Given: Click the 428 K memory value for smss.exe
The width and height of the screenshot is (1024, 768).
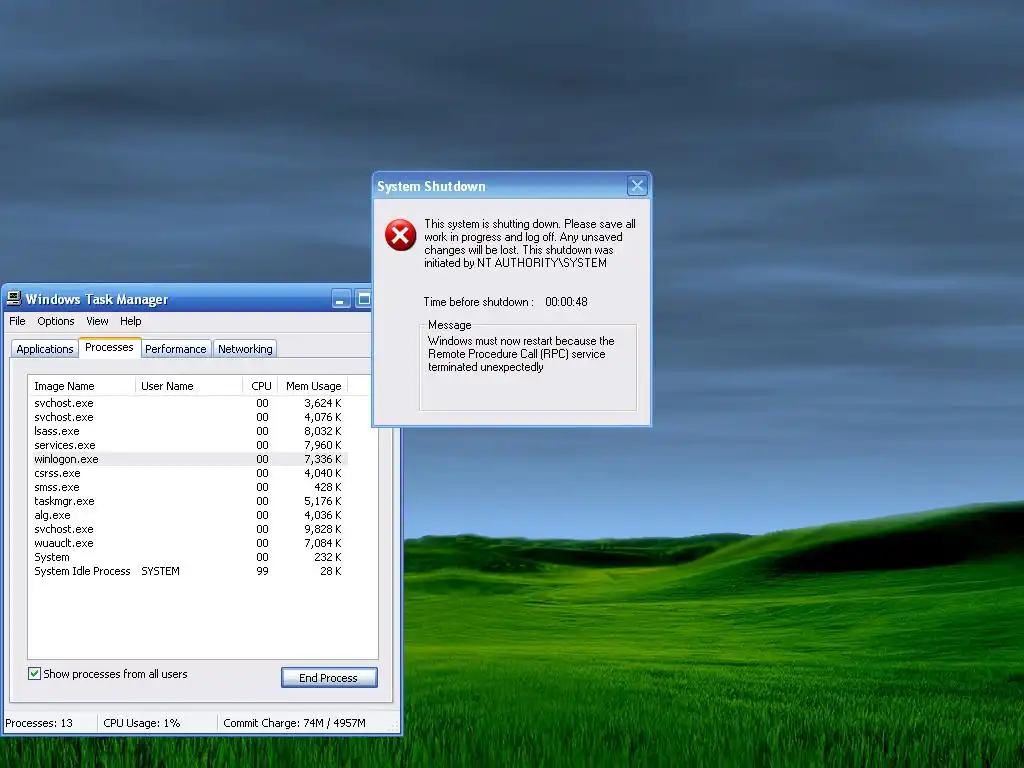Looking at the screenshot, I should pos(328,487).
